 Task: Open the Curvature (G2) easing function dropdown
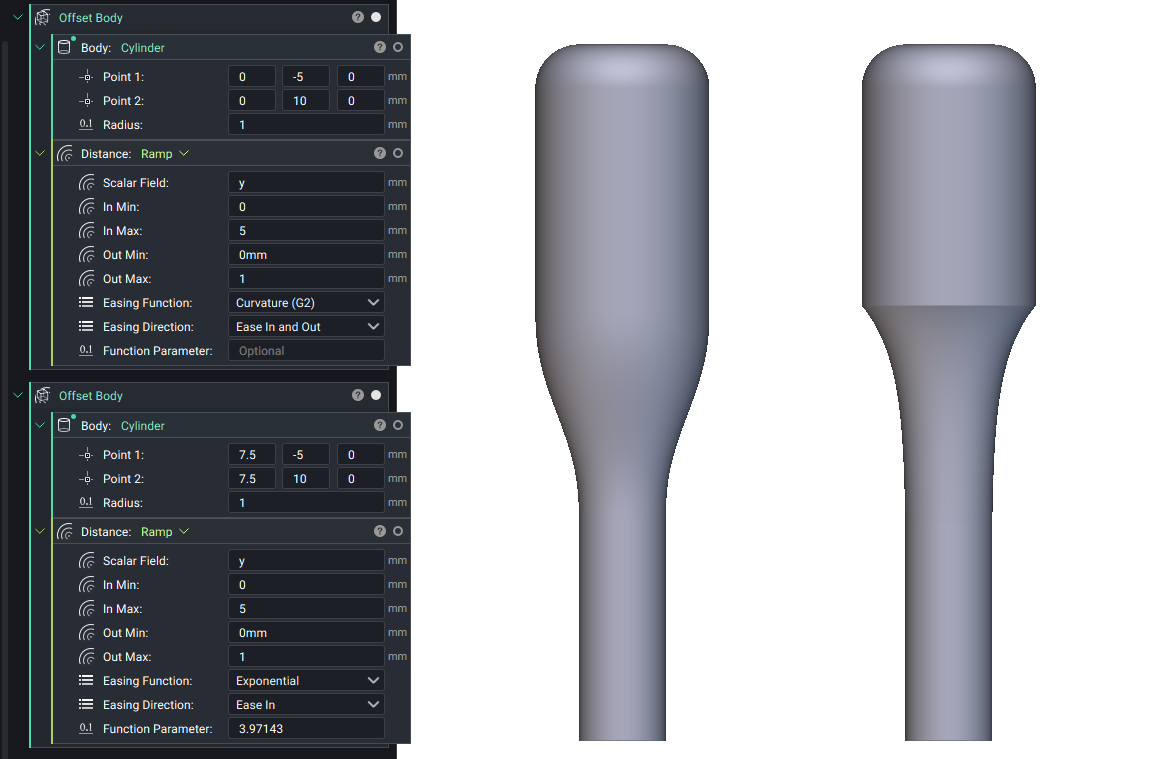click(x=306, y=303)
